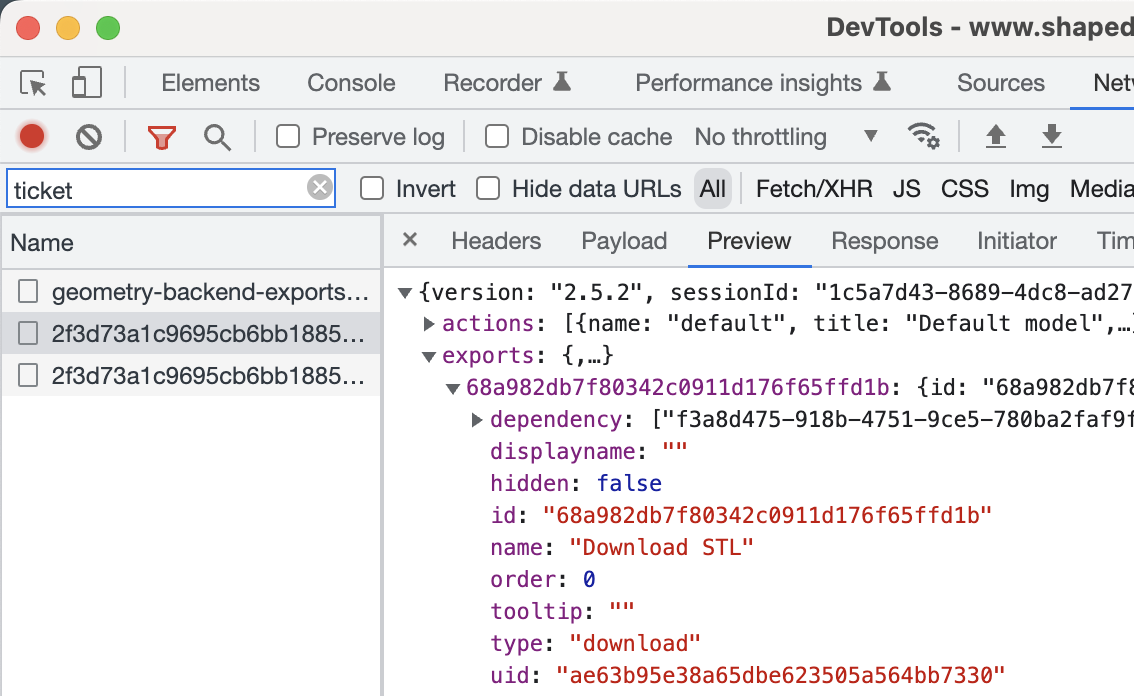Switch to the Console tab
The width and height of the screenshot is (1134, 696).
tap(351, 83)
